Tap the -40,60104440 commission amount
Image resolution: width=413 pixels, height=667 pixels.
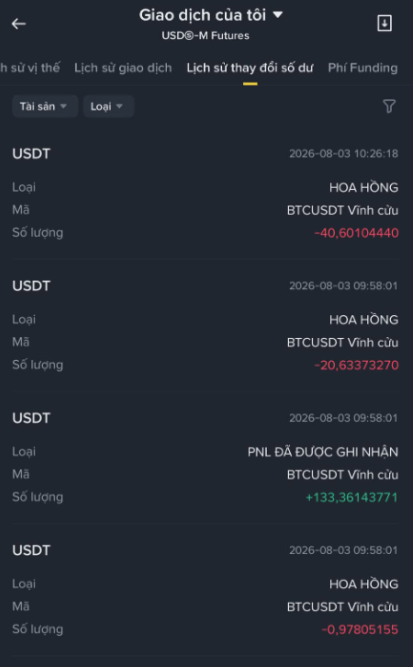(x=356, y=233)
